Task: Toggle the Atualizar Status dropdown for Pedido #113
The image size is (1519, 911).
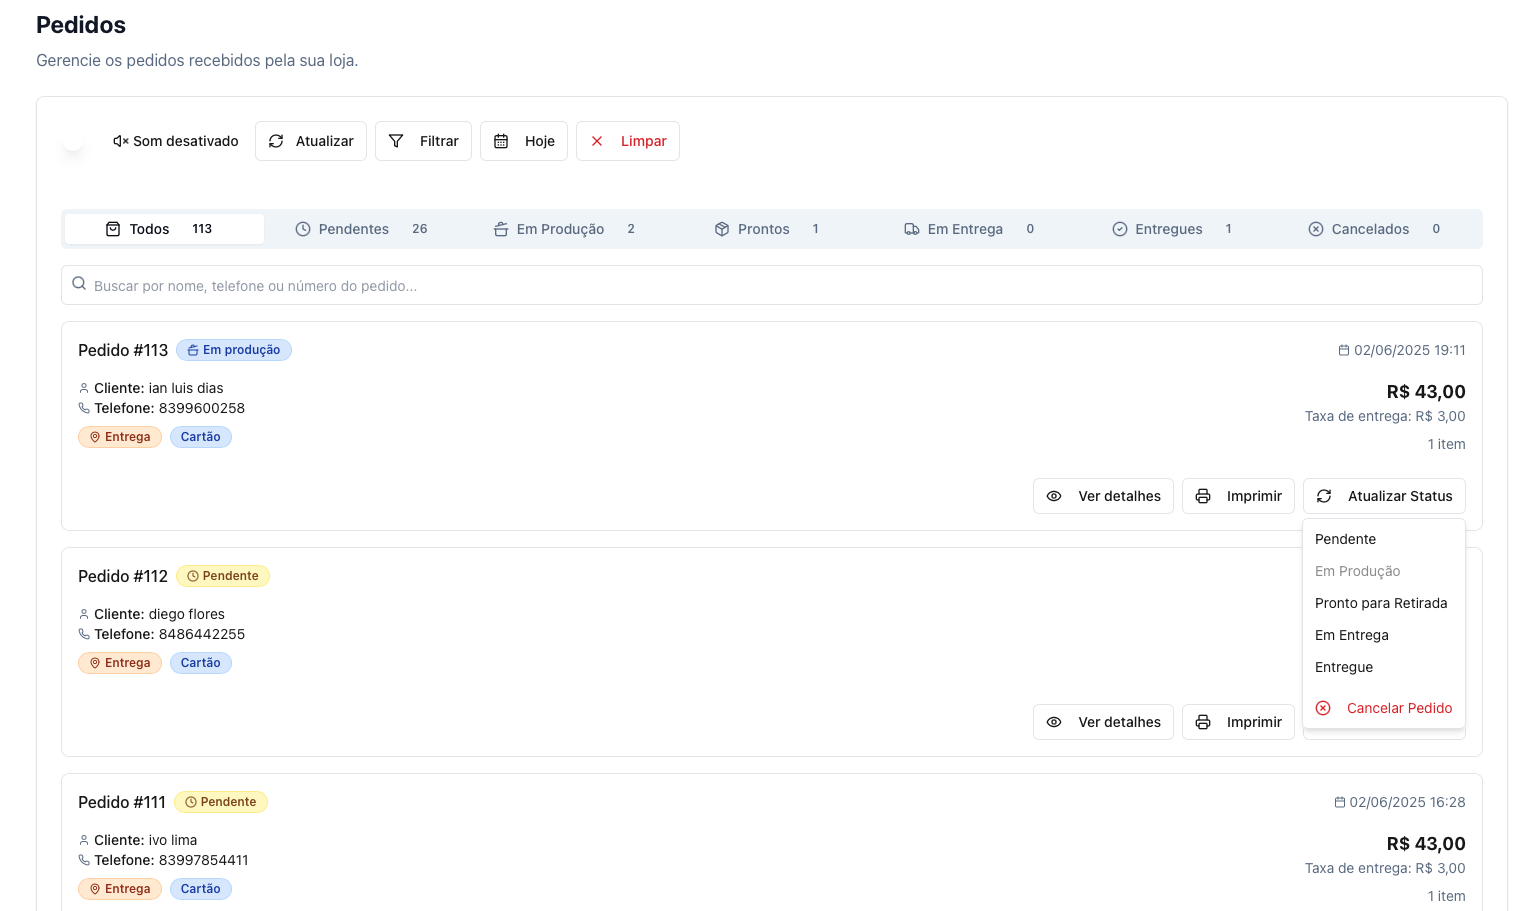Action: click(x=1384, y=496)
